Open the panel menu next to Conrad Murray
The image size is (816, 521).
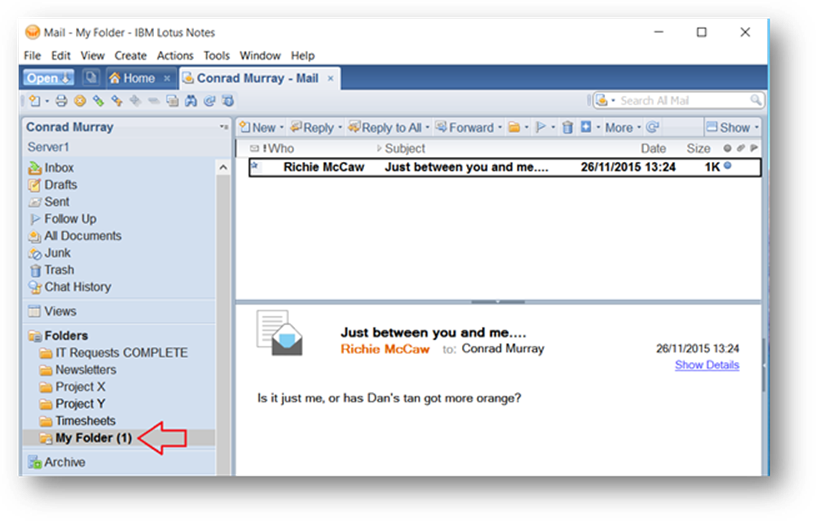coord(223,127)
